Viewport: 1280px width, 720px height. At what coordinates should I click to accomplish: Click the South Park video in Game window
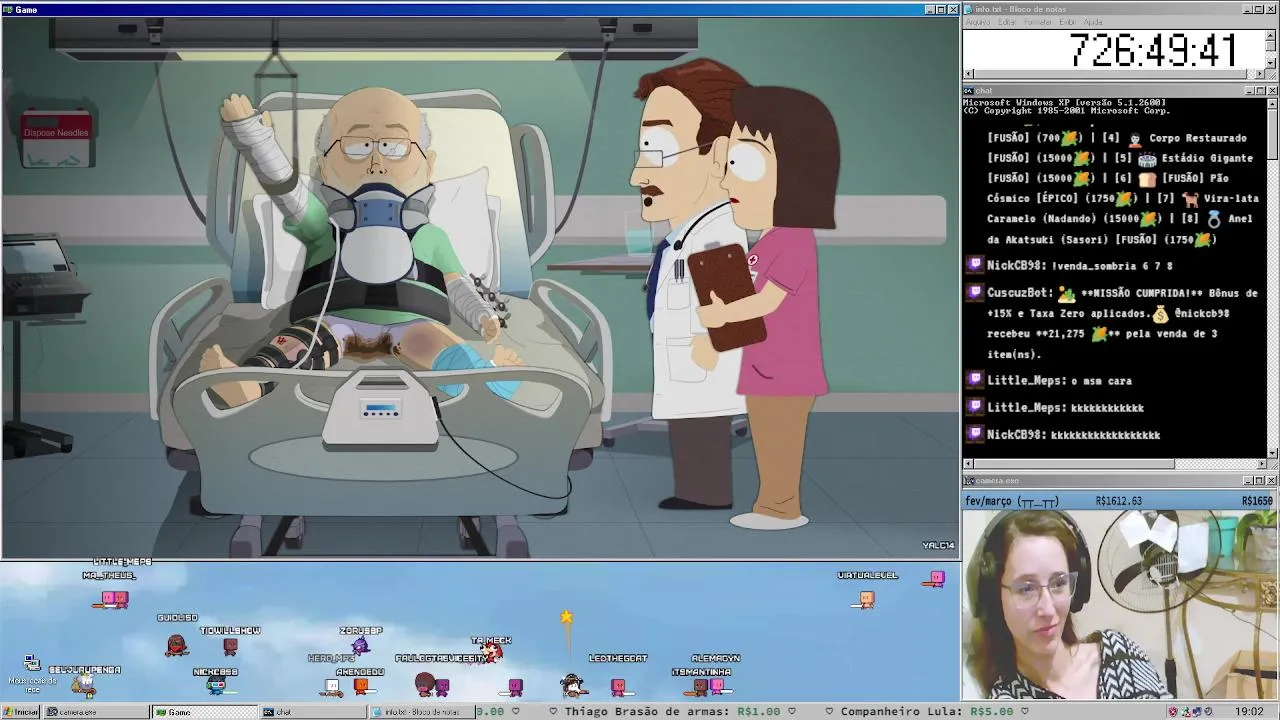(x=480, y=287)
